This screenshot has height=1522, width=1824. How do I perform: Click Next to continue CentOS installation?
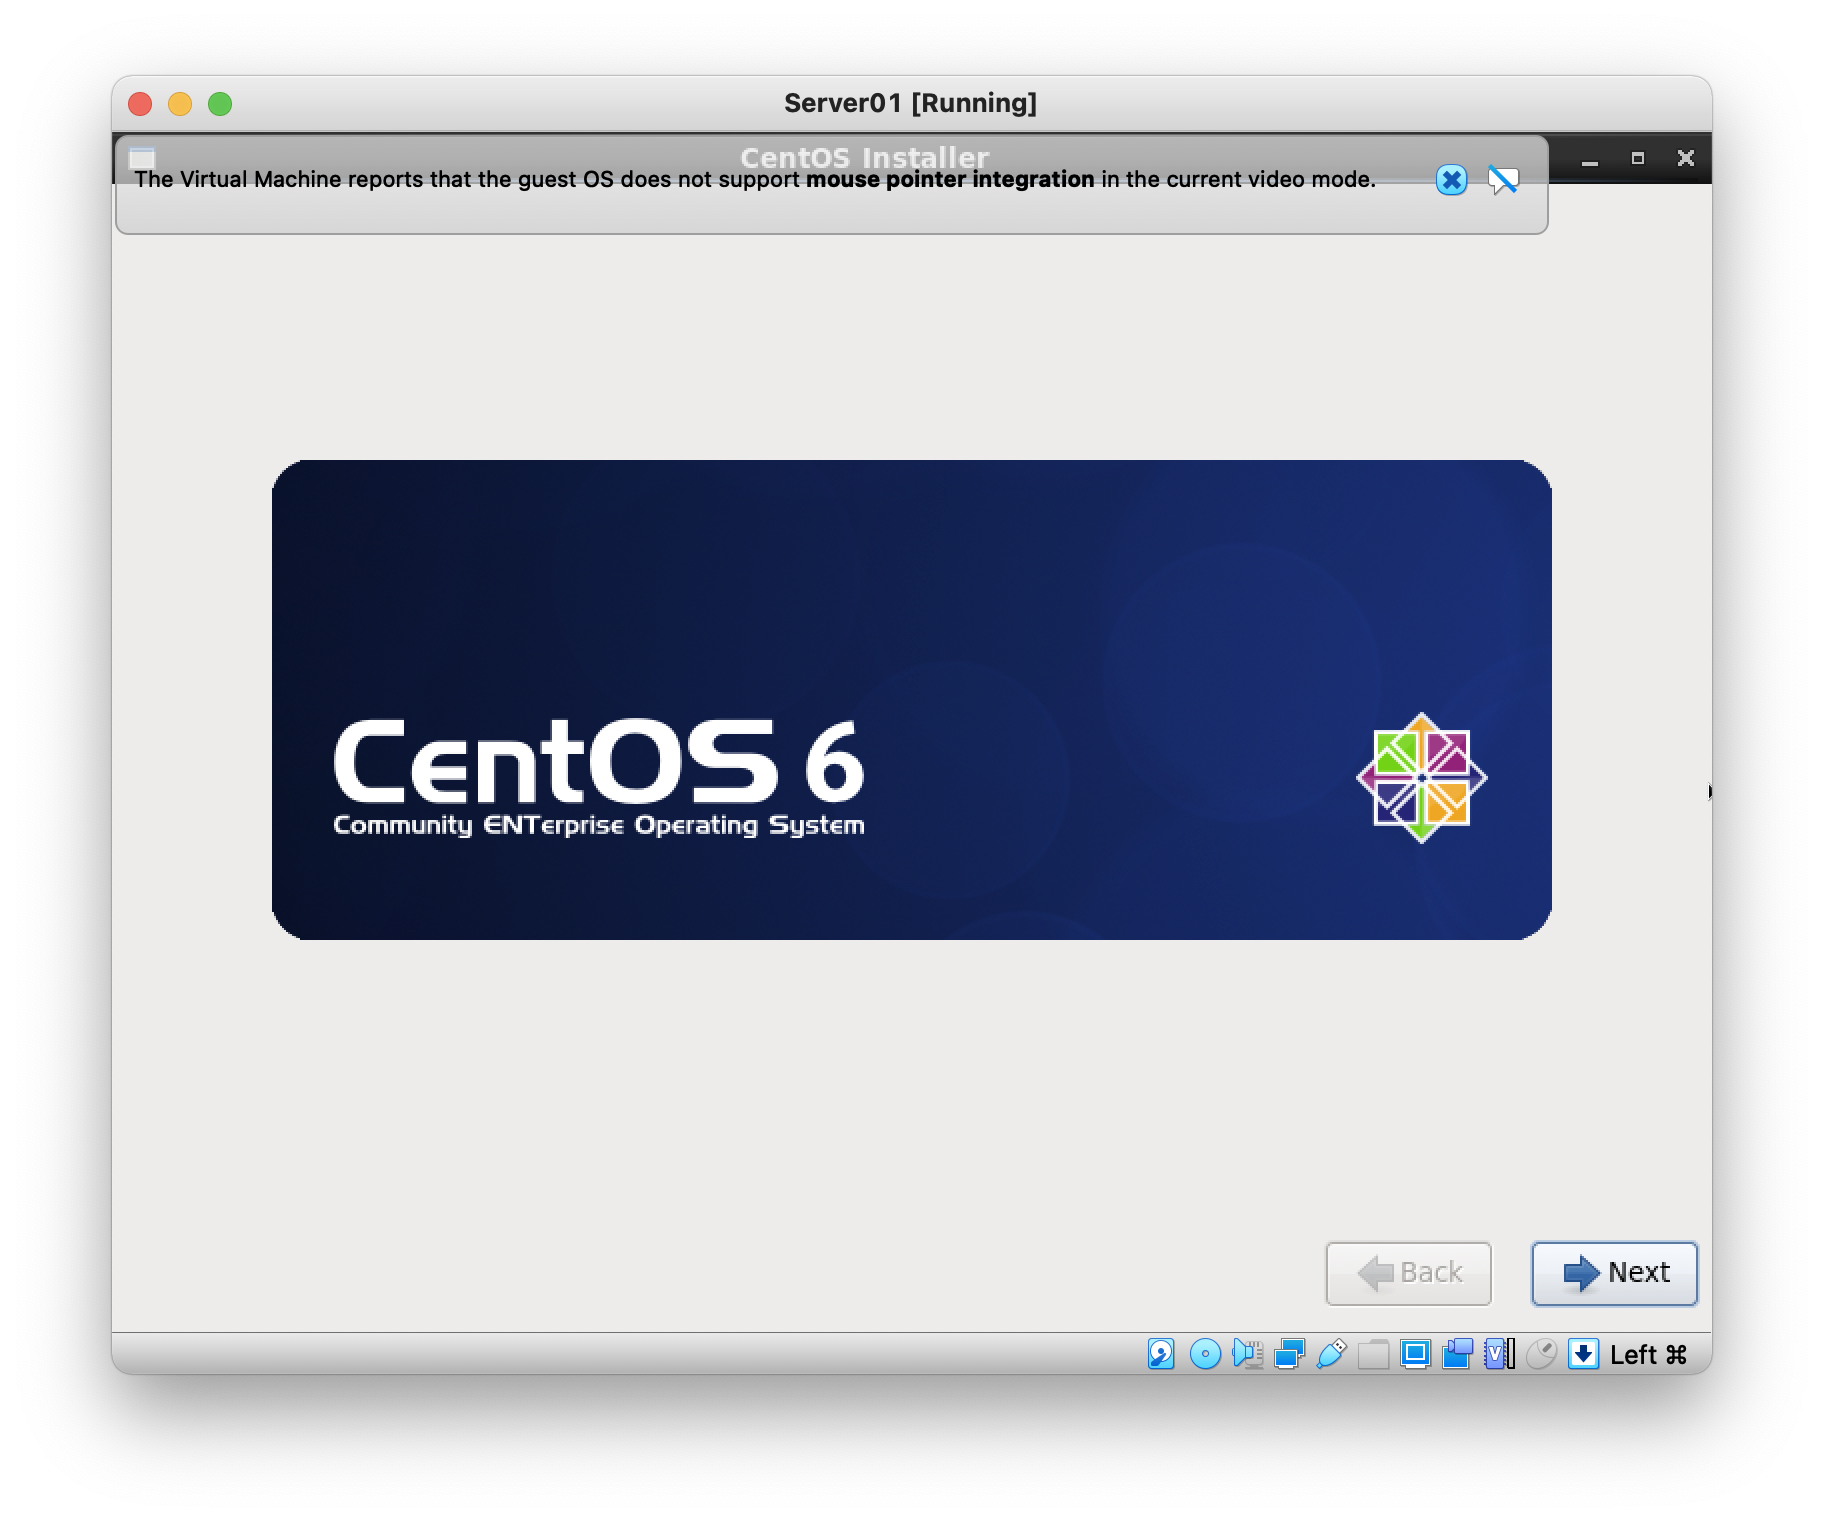coord(1614,1273)
